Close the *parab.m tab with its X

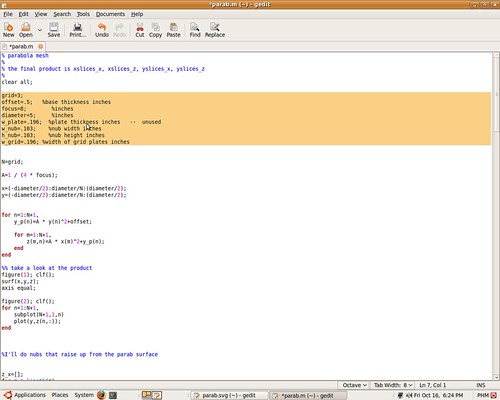[x=41, y=46]
